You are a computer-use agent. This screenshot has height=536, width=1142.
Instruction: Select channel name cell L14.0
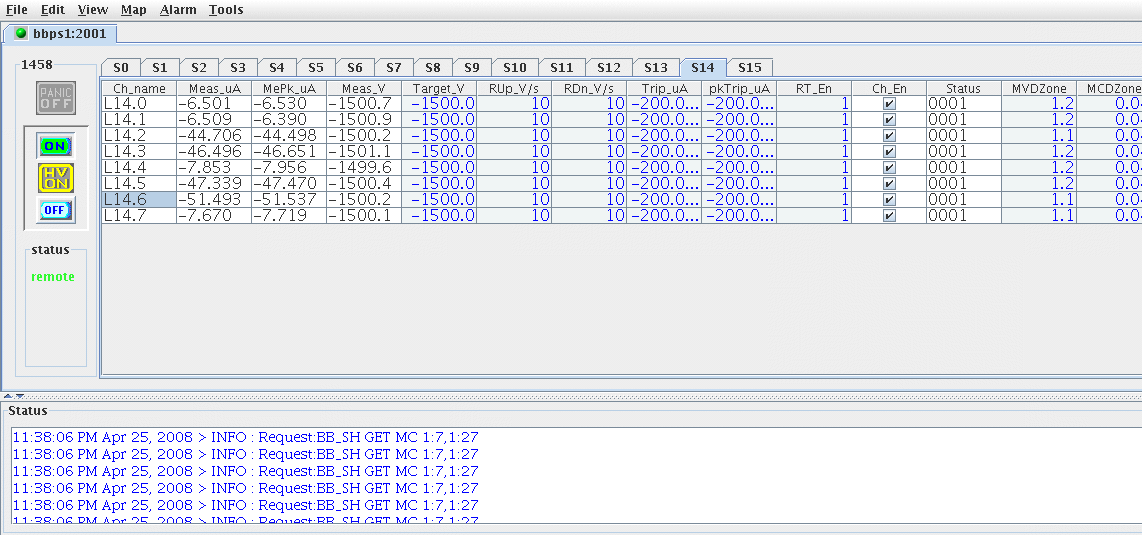click(139, 104)
